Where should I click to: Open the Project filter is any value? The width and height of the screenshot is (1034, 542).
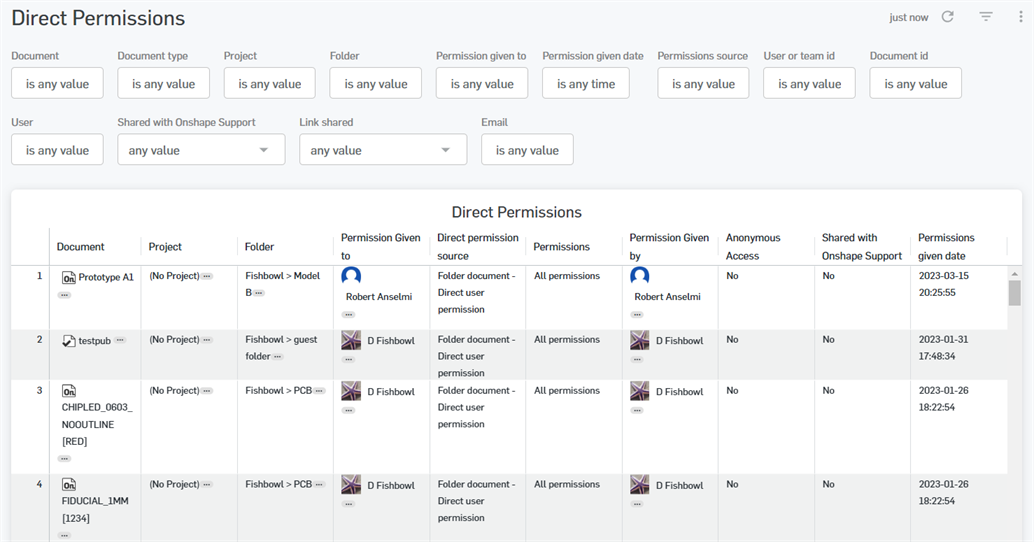coord(270,83)
